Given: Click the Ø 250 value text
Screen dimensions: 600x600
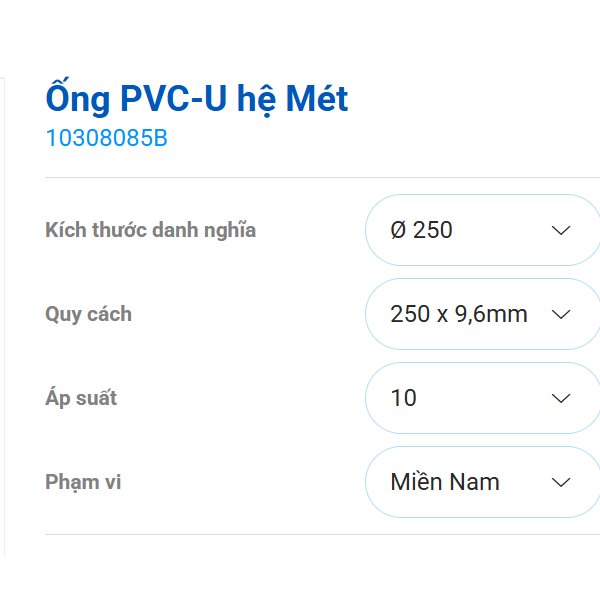Looking at the screenshot, I should tap(422, 230).
